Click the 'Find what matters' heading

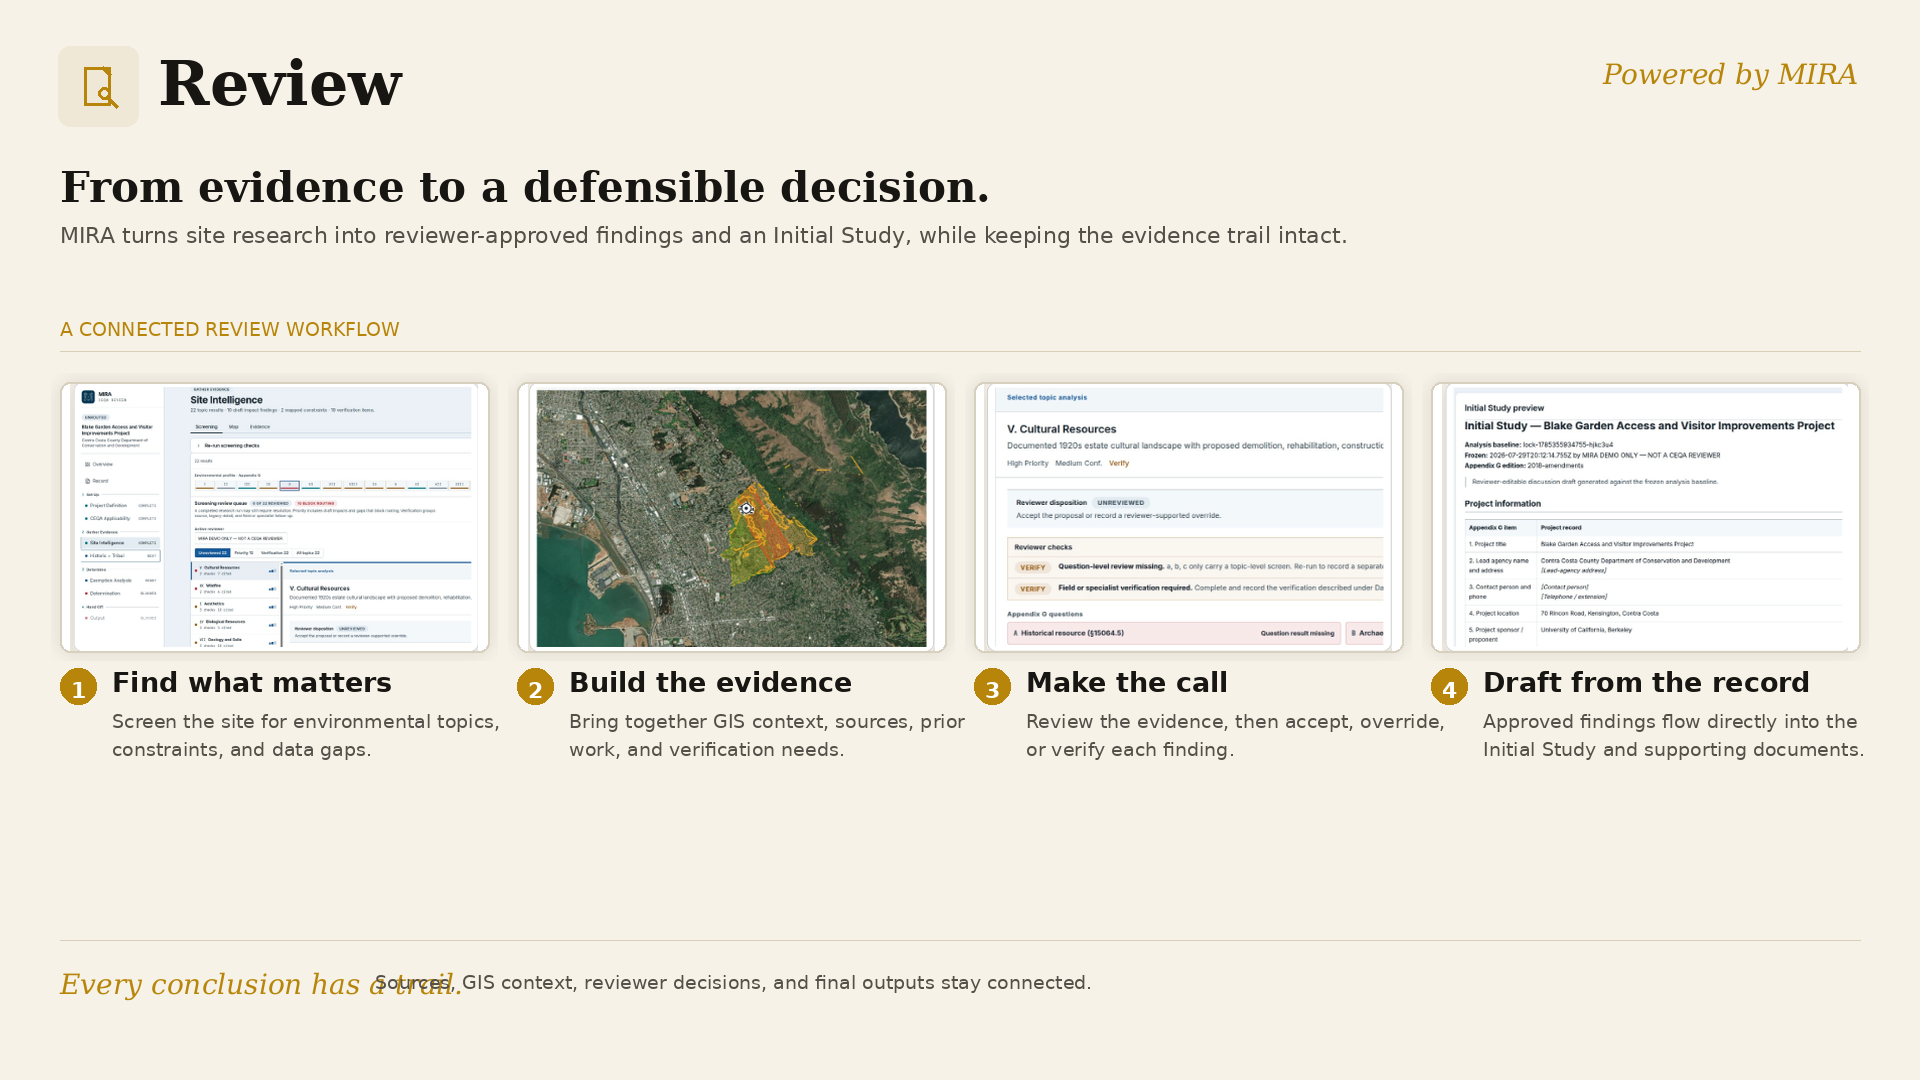(252, 683)
